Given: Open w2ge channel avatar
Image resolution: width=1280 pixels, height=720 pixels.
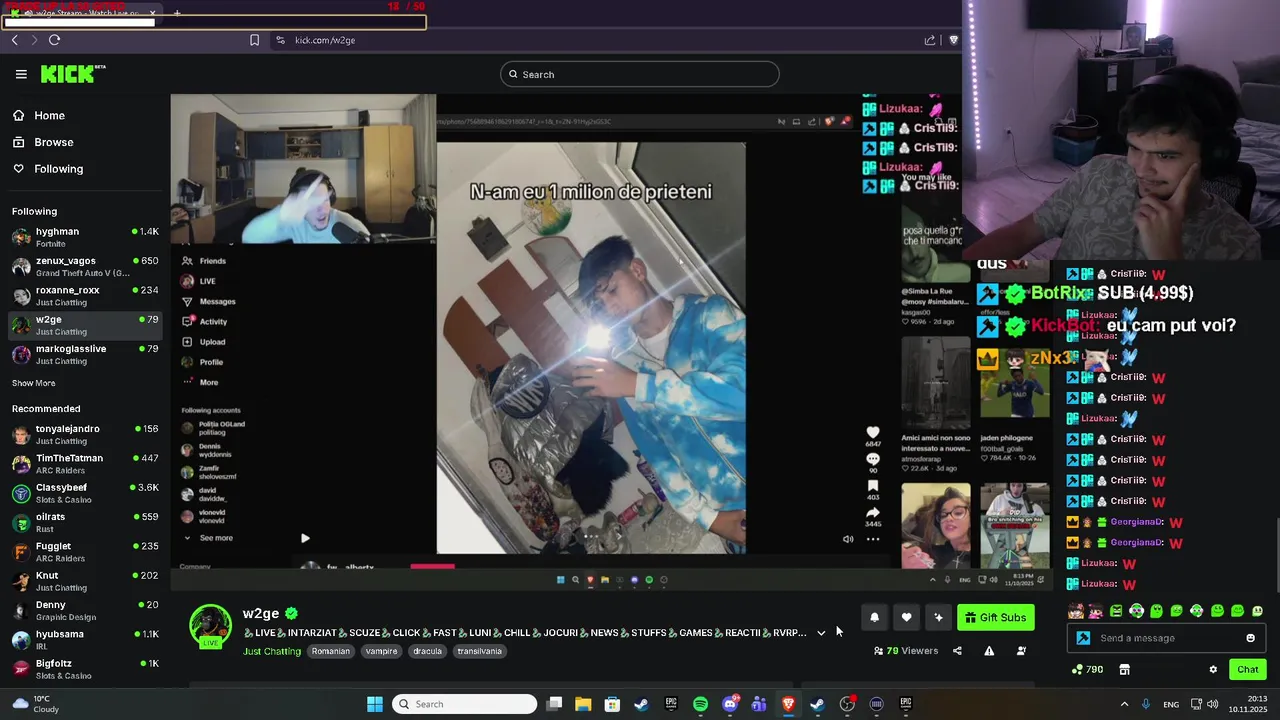Looking at the screenshot, I should click(x=210, y=625).
